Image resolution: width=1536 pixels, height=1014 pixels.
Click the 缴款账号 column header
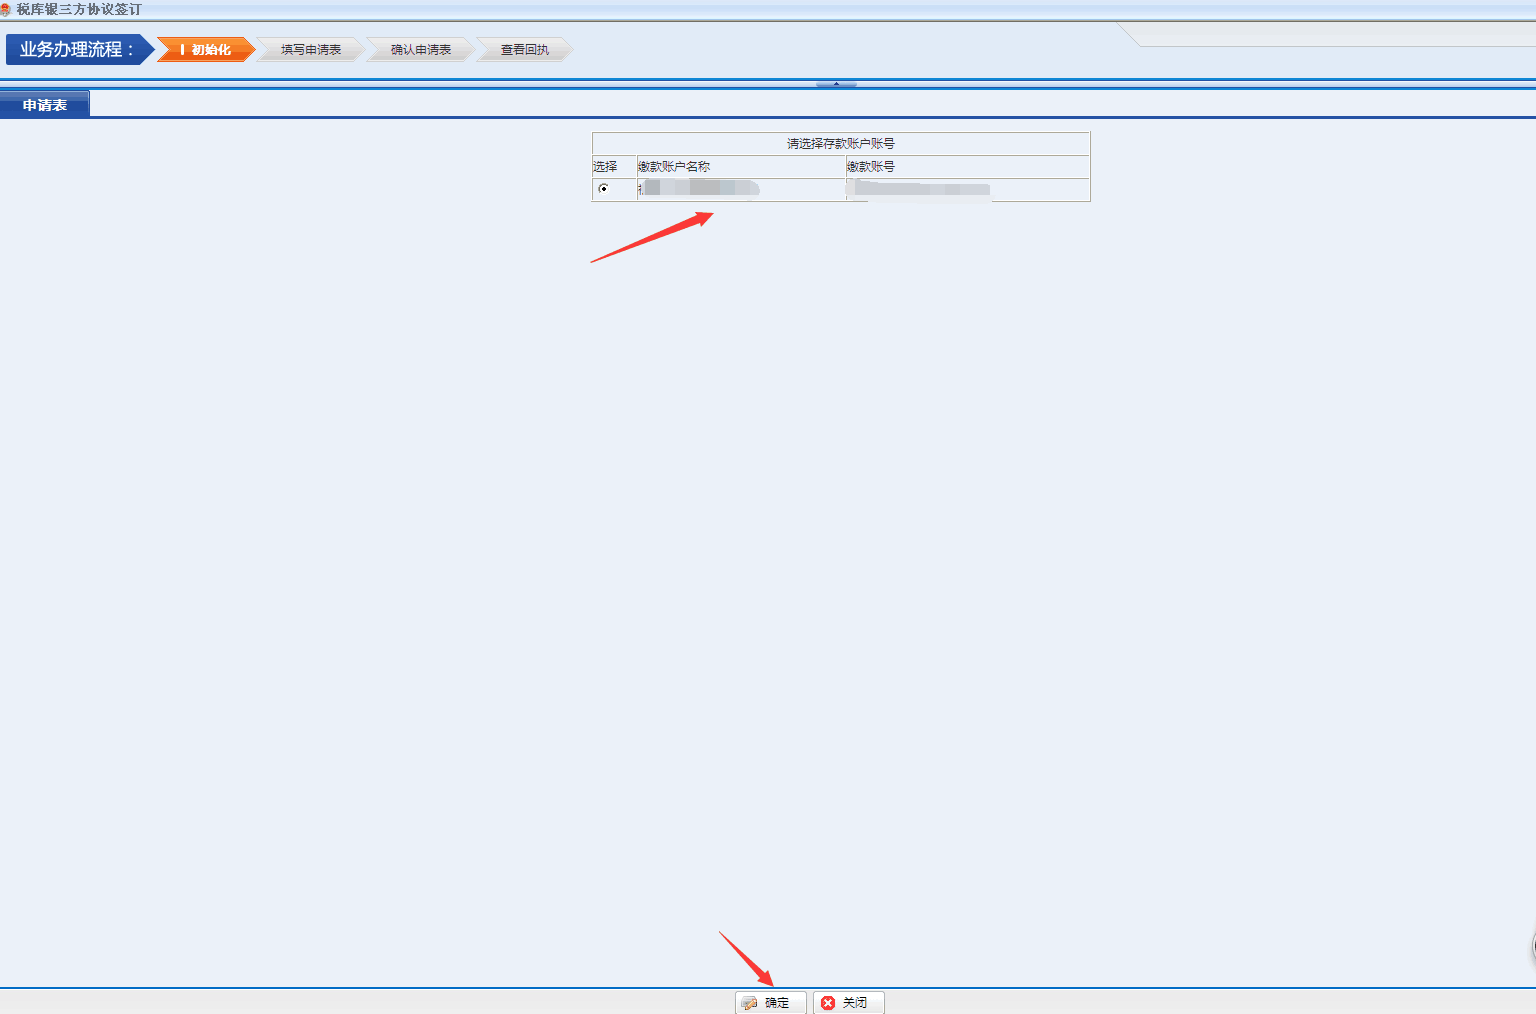pyautogui.click(x=871, y=167)
